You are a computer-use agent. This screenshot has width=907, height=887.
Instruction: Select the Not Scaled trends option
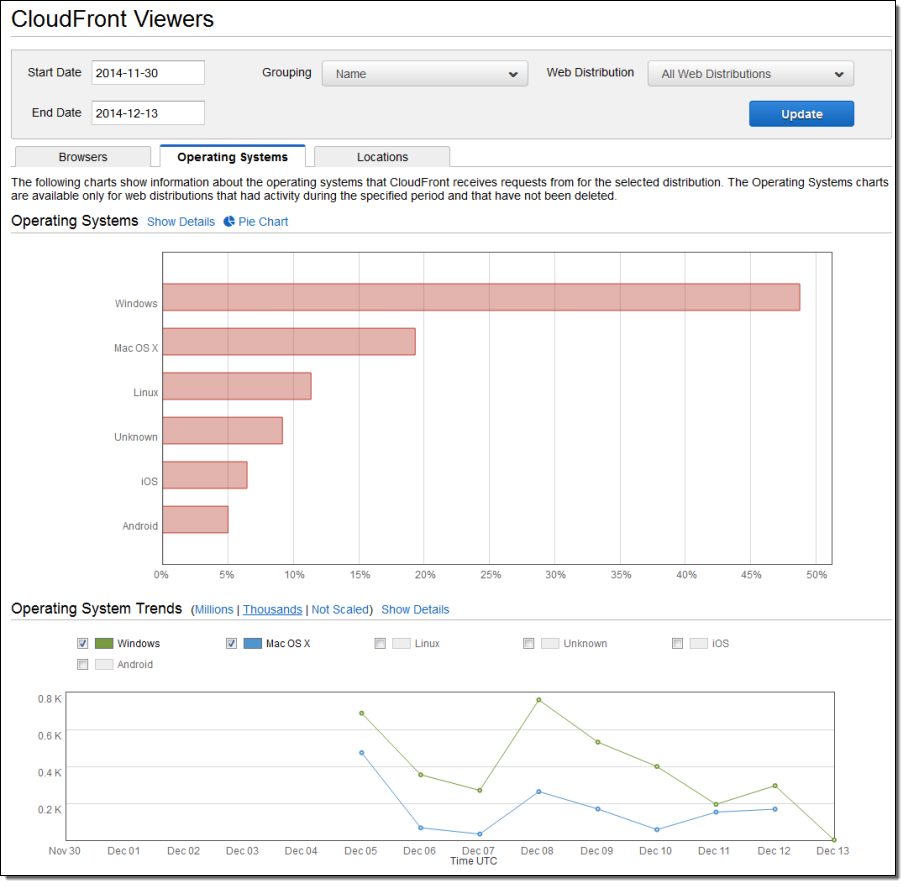(x=341, y=610)
